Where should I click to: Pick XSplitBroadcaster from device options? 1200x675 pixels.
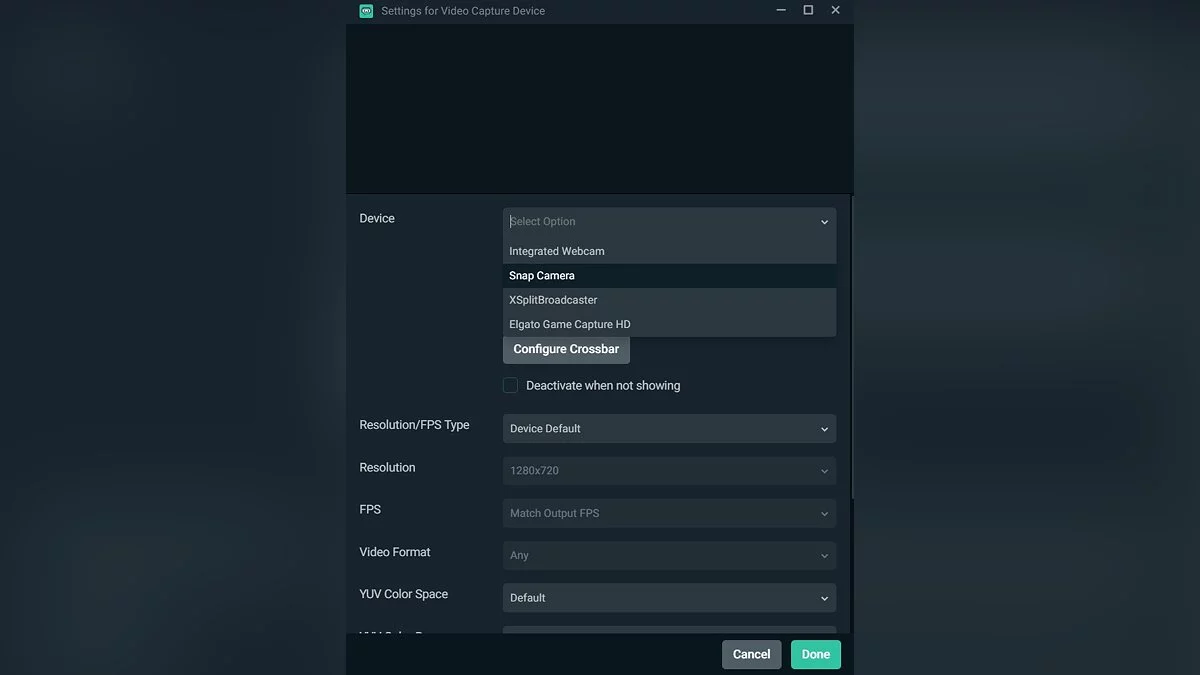tap(669, 300)
